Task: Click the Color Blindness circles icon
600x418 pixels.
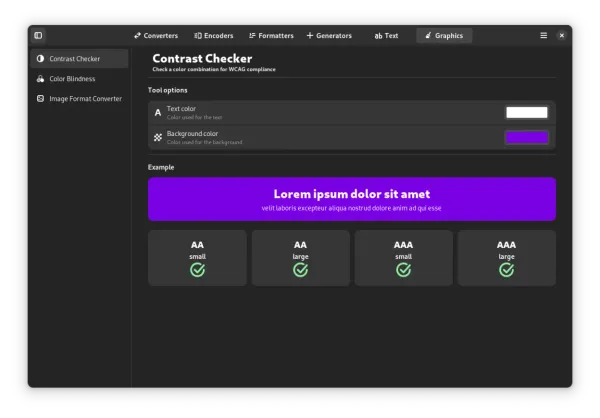Action: [40, 79]
